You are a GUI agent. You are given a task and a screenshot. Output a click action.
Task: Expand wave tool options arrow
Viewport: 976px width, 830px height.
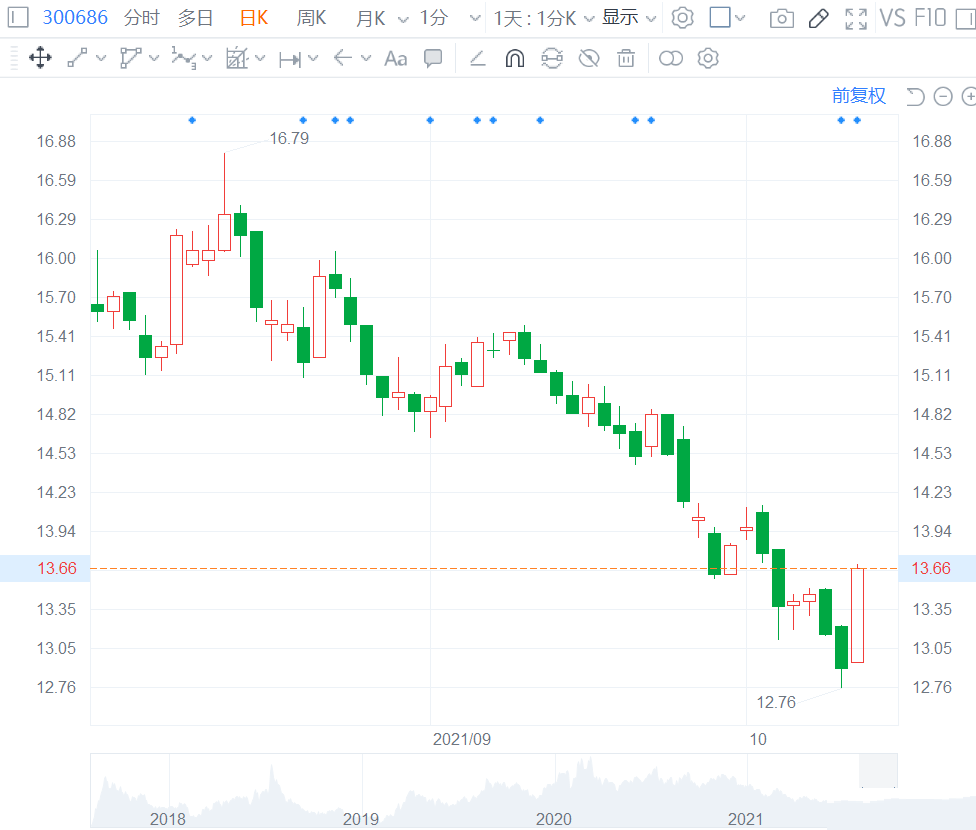pyautogui.click(x=207, y=59)
